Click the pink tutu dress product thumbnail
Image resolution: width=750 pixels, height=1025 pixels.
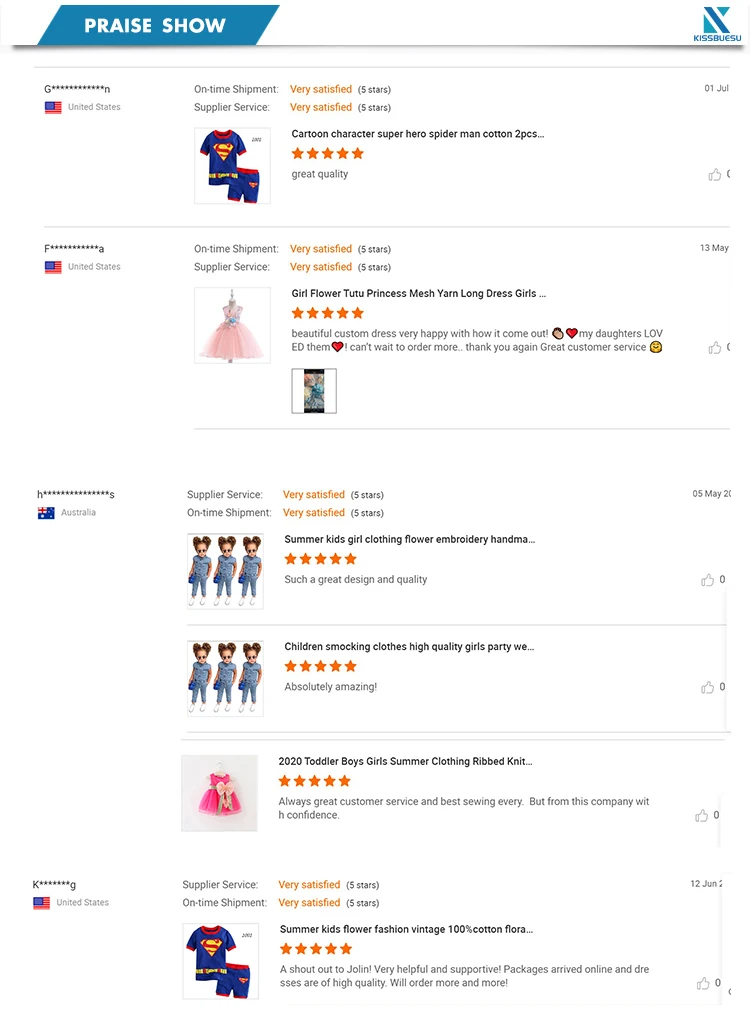point(232,325)
